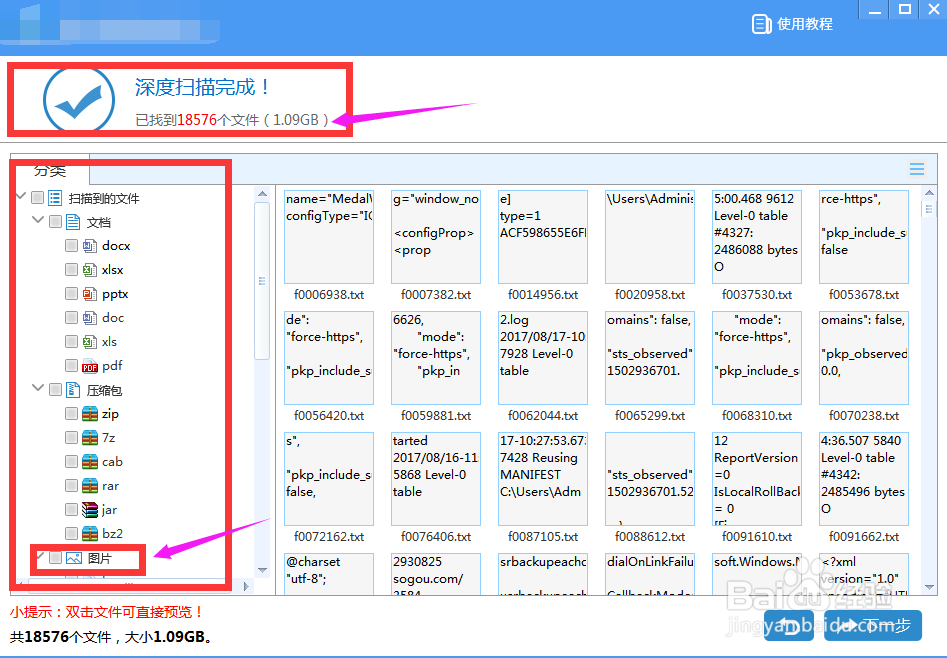947x658 pixels.
Task: Tick the pptx checkbox
Action: pyautogui.click(x=71, y=294)
